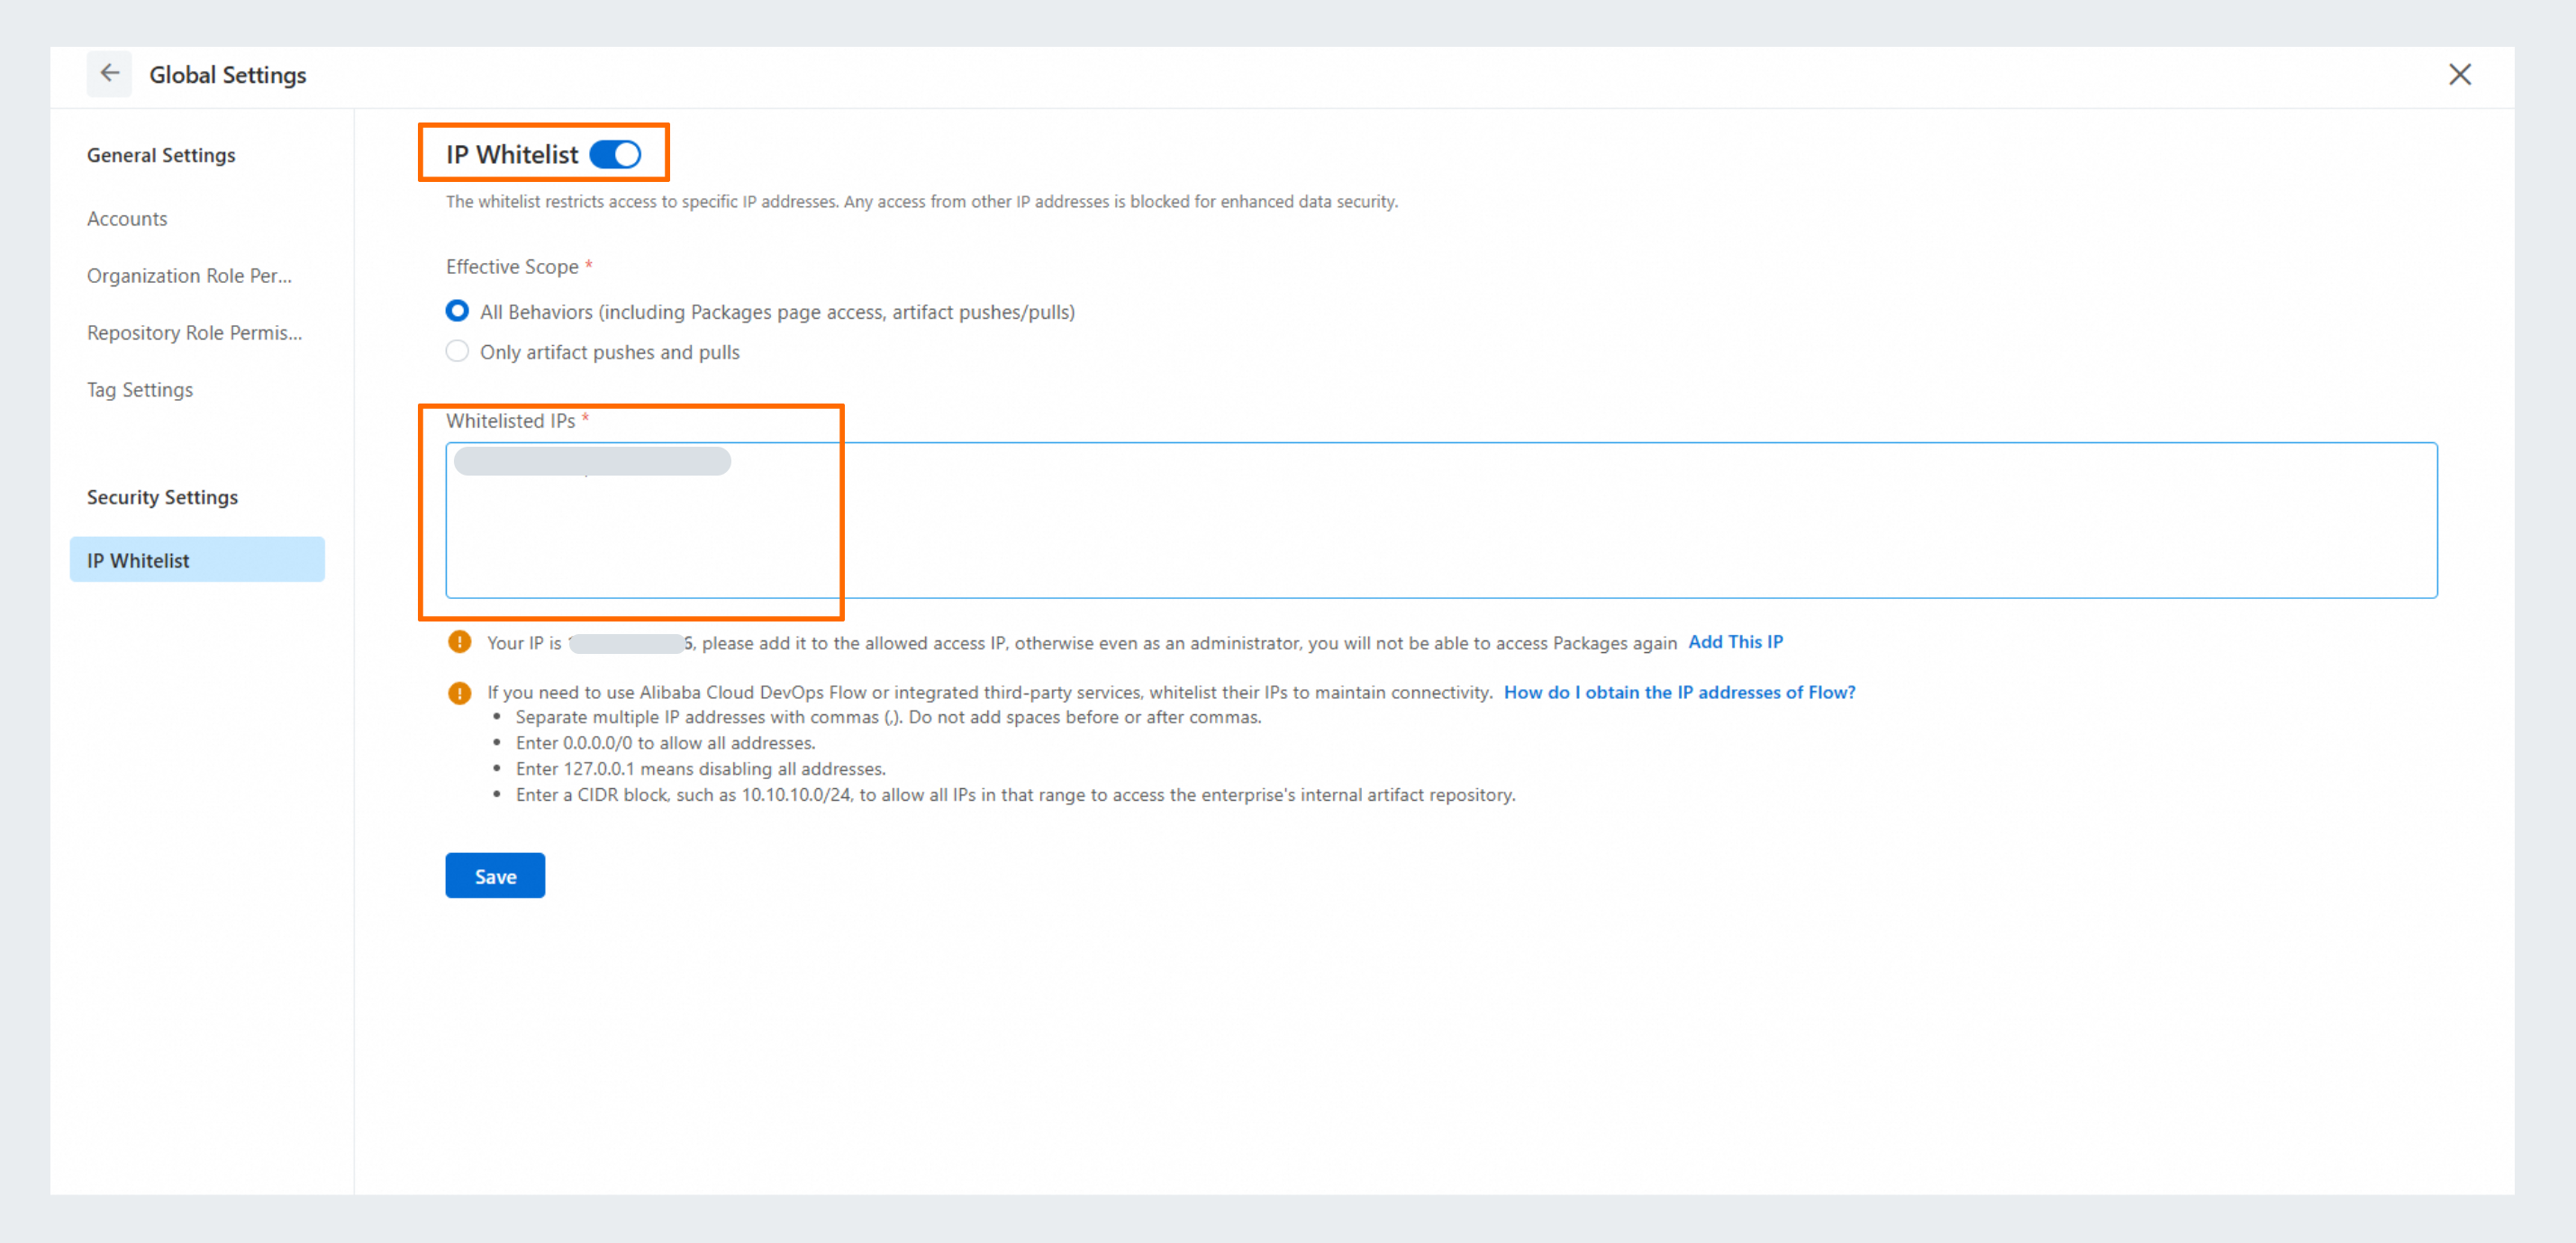Click the Save button
2576x1243 pixels.
[x=495, y=876]
